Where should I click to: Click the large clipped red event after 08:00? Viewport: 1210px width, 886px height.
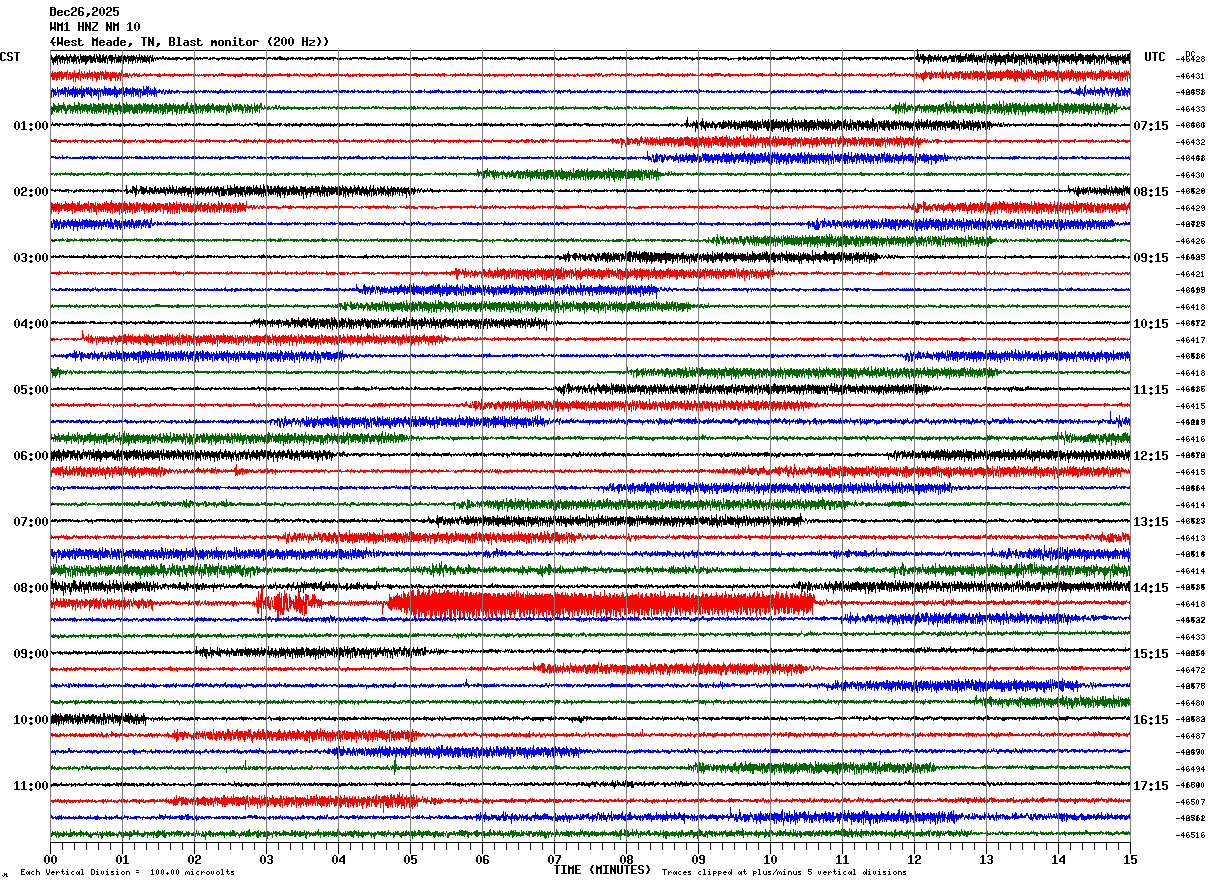[600, 604]
